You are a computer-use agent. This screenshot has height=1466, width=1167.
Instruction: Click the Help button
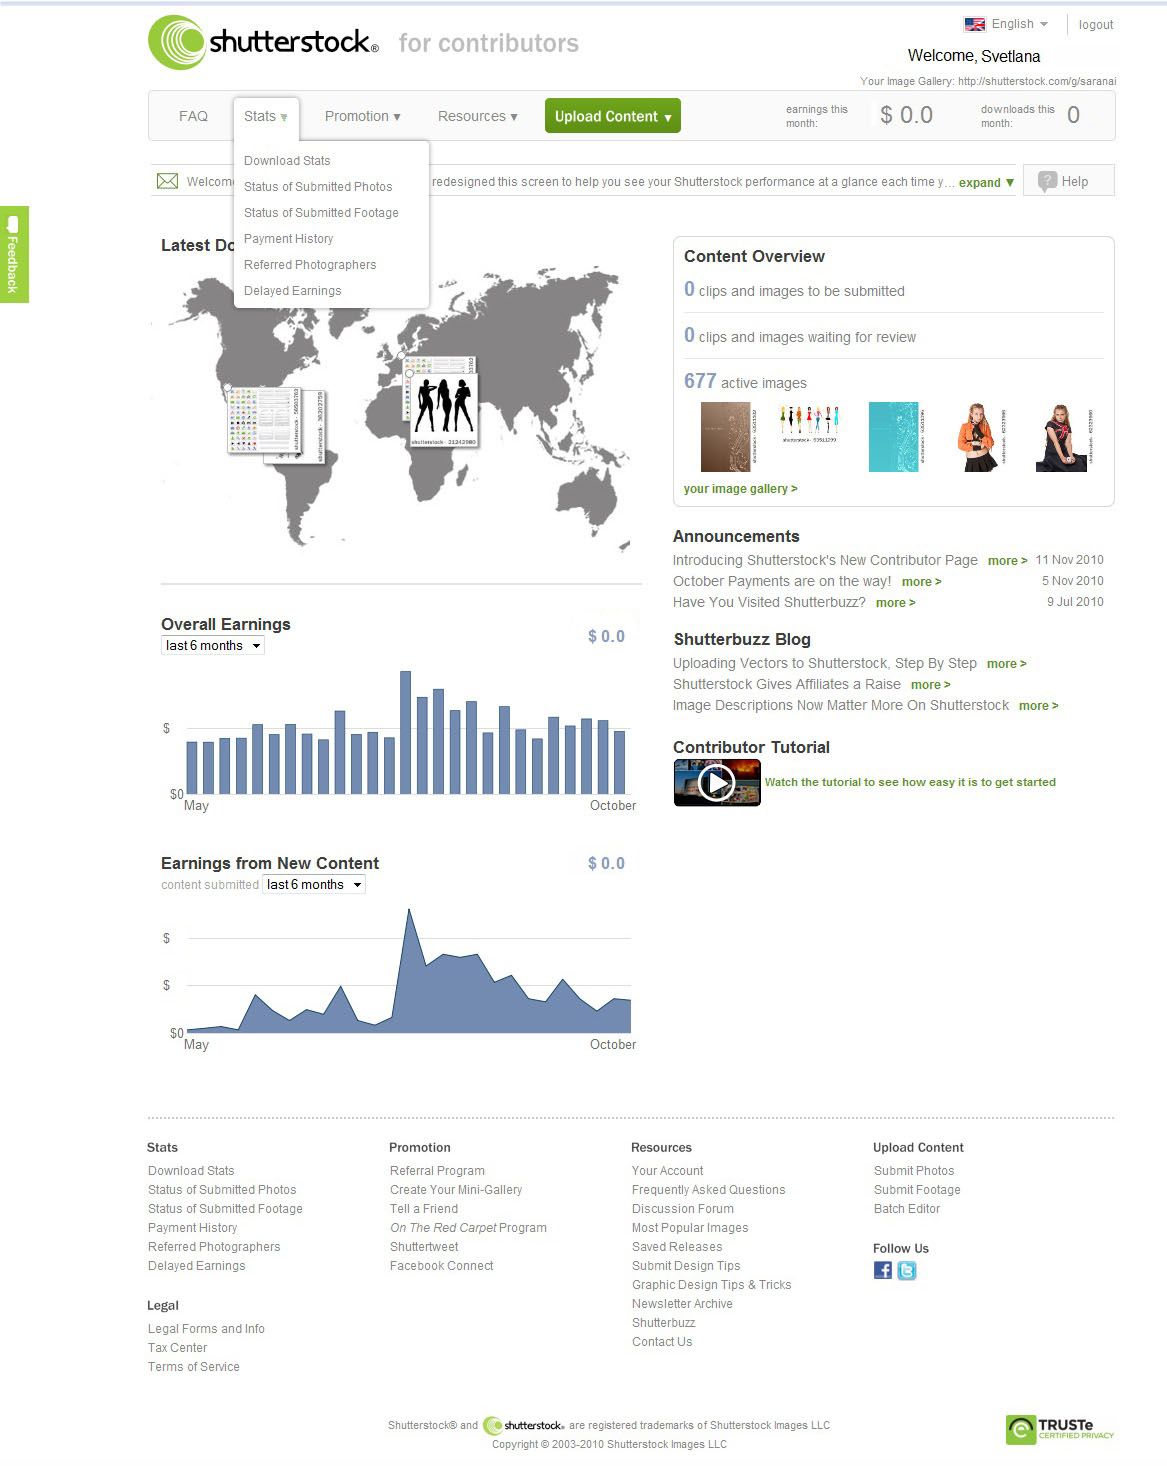pyautogui.click(x=1068, y=181)
